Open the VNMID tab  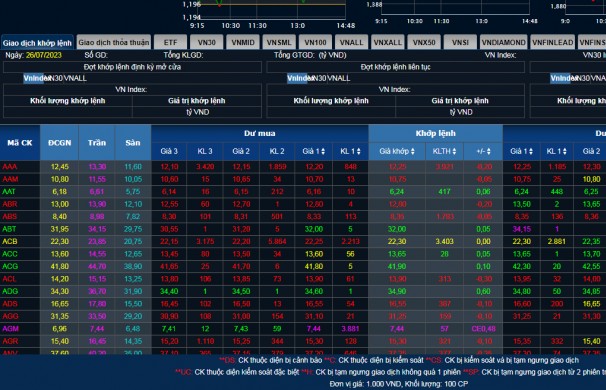243,43
